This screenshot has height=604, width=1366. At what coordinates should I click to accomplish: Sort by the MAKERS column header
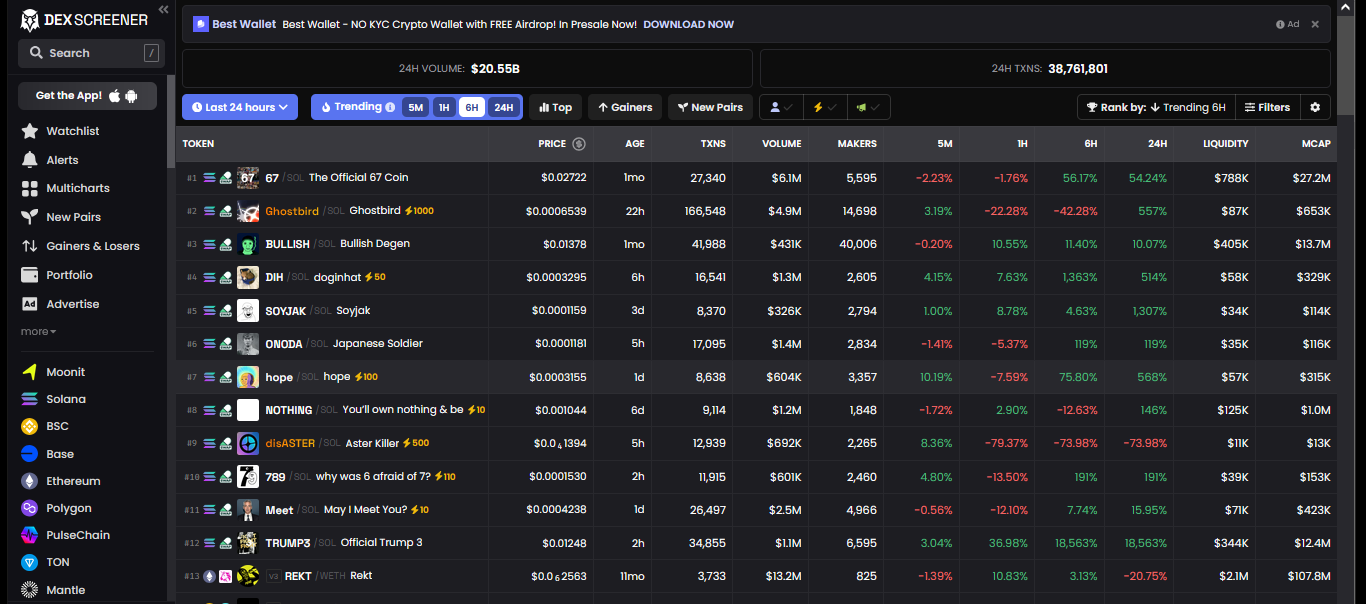857,144
